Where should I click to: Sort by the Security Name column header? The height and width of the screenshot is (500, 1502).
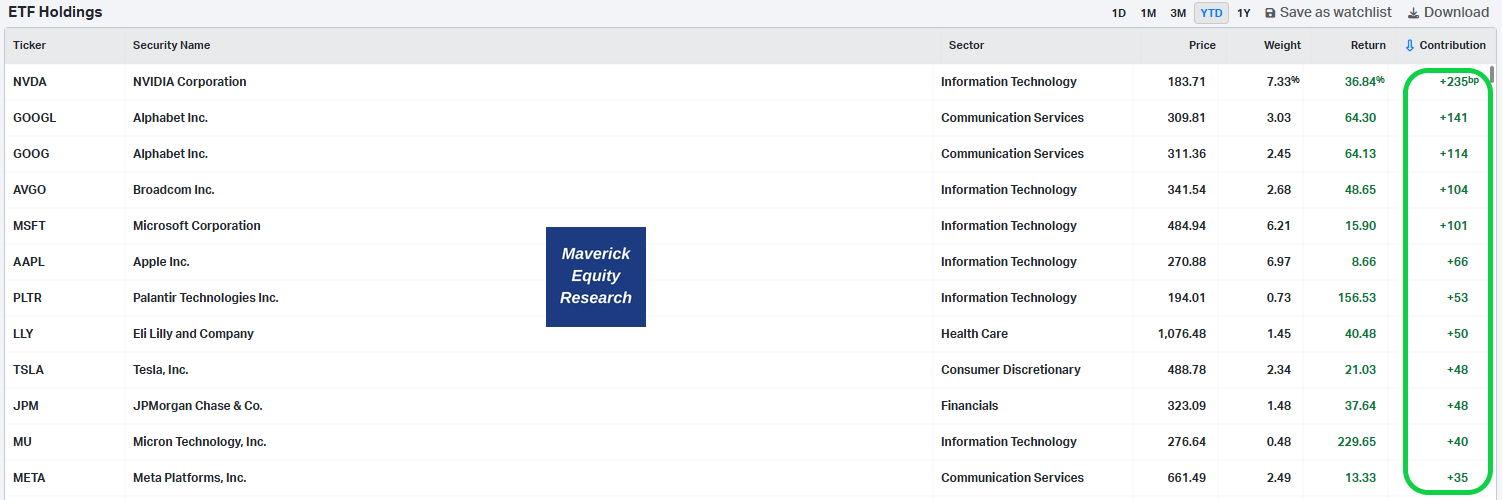click(x=171, y=46)
